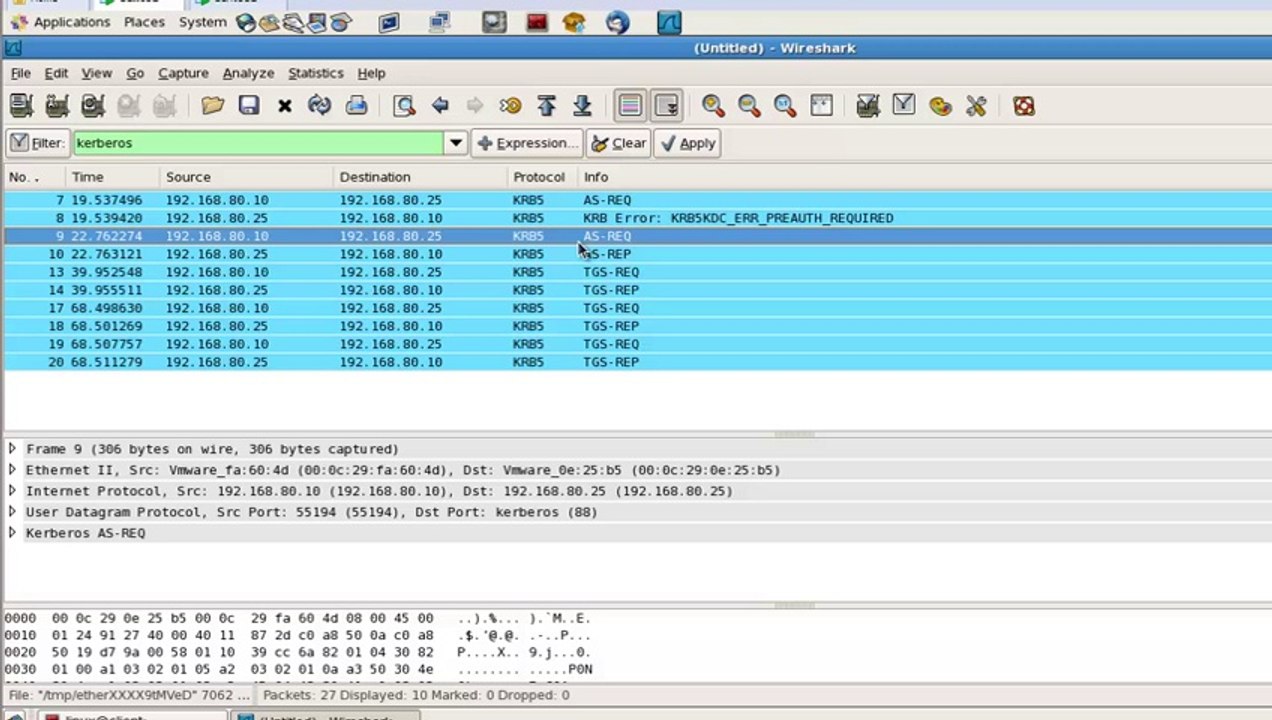
Task: Select packet 10 AS-REP row
Action: [x=637, y=254]
